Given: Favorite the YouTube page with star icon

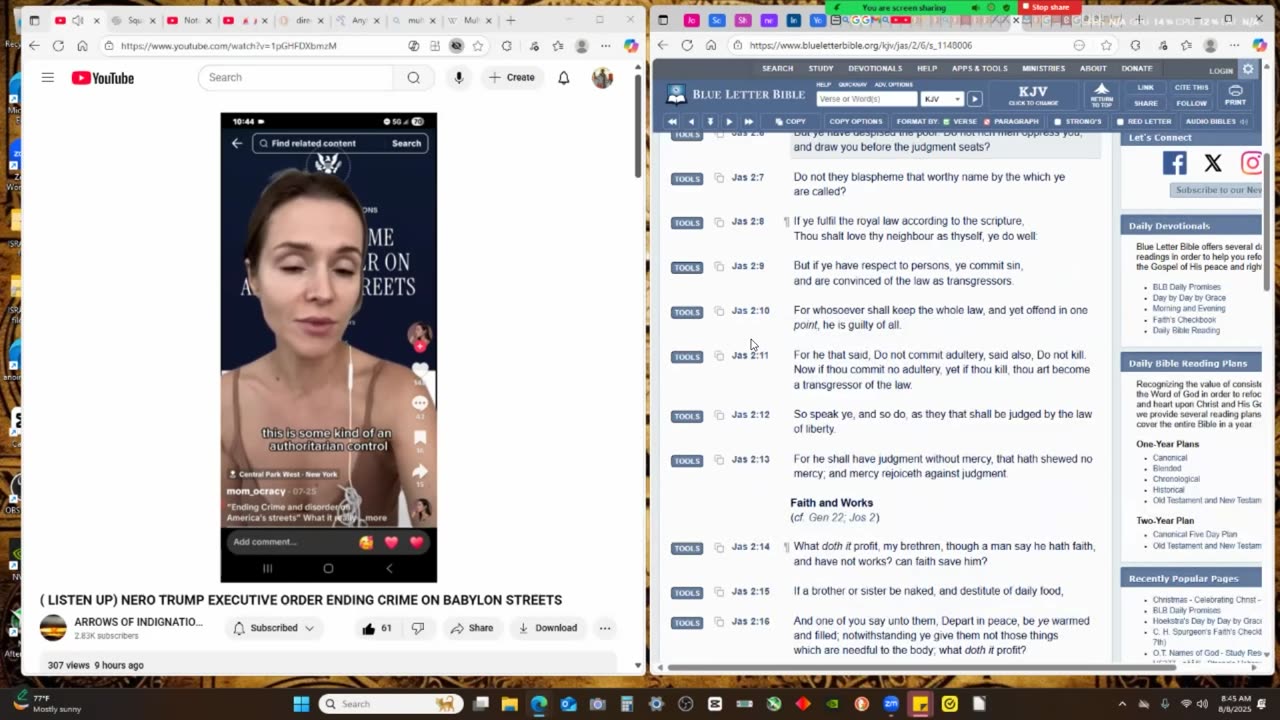Looking at the screenshot, I should pos(478,46).
